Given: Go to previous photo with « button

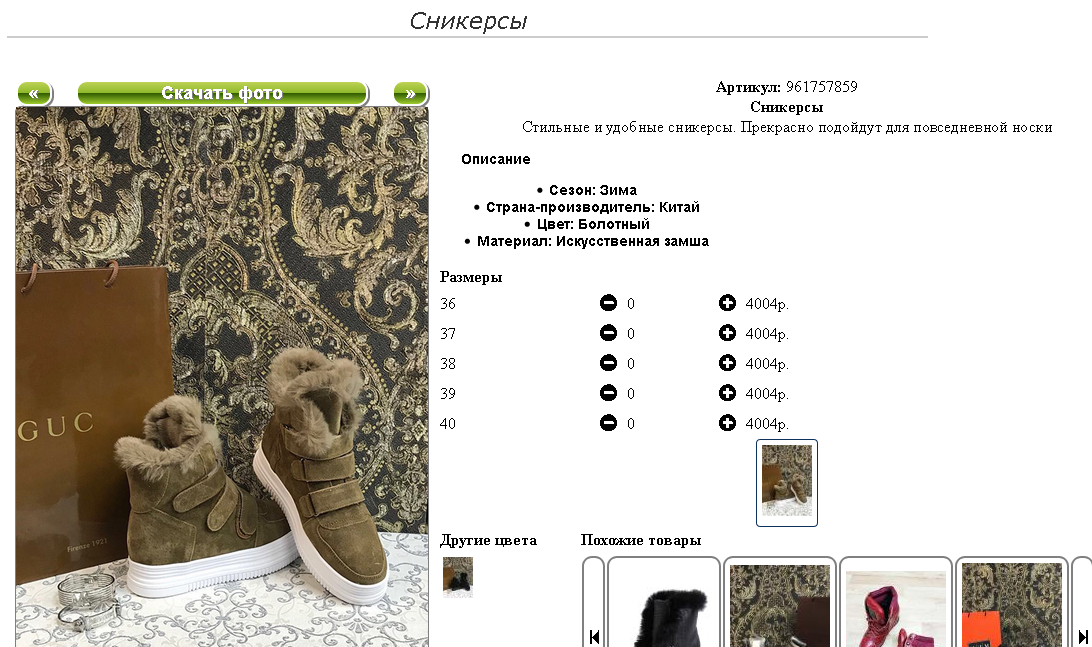Looking at the screenshot, I should (x=34, y=93).
